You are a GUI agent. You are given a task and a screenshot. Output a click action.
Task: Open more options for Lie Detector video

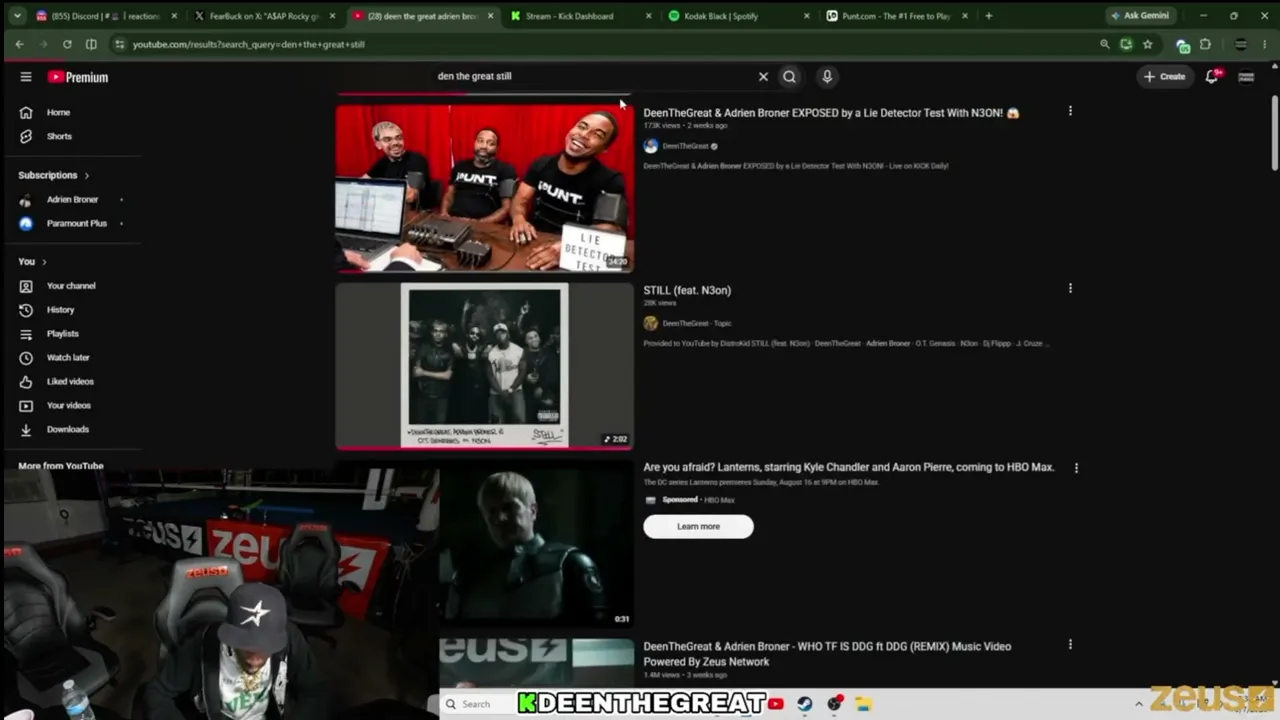coord(1070,111)
